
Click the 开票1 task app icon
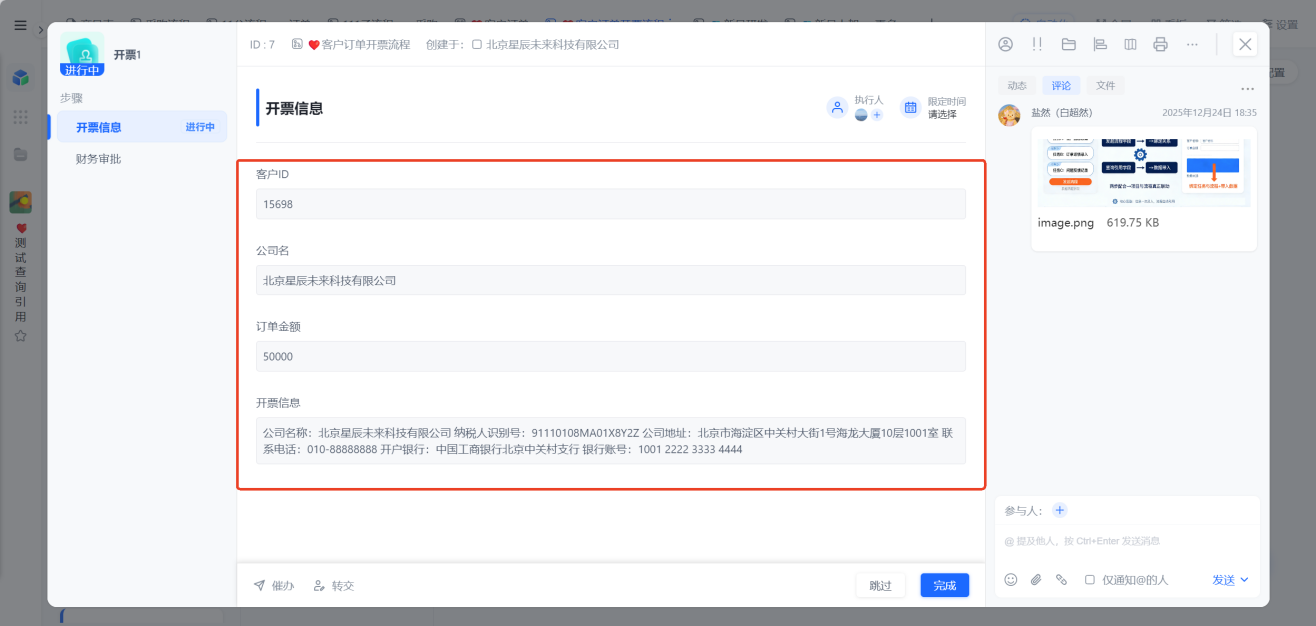82,54
